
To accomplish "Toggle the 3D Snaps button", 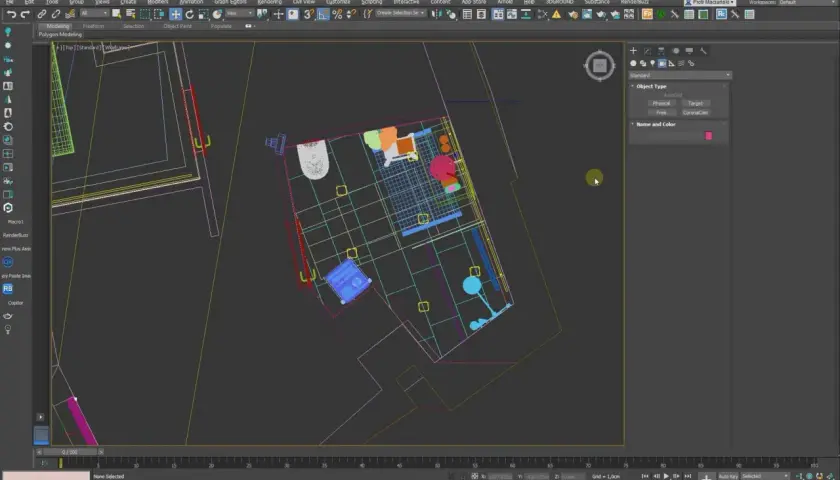I will (309, 14).
